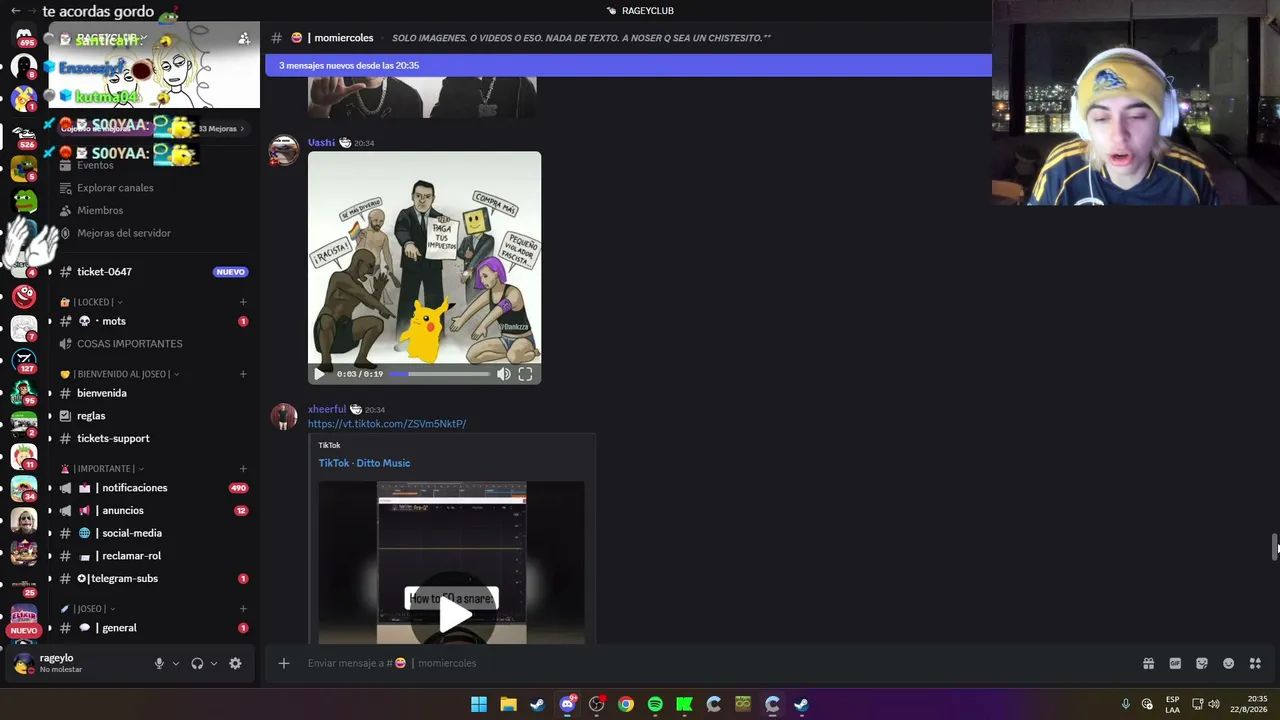Open the Joker face server icon
Viewport: 1280px width, 720px height.
[x=24, y=521]
